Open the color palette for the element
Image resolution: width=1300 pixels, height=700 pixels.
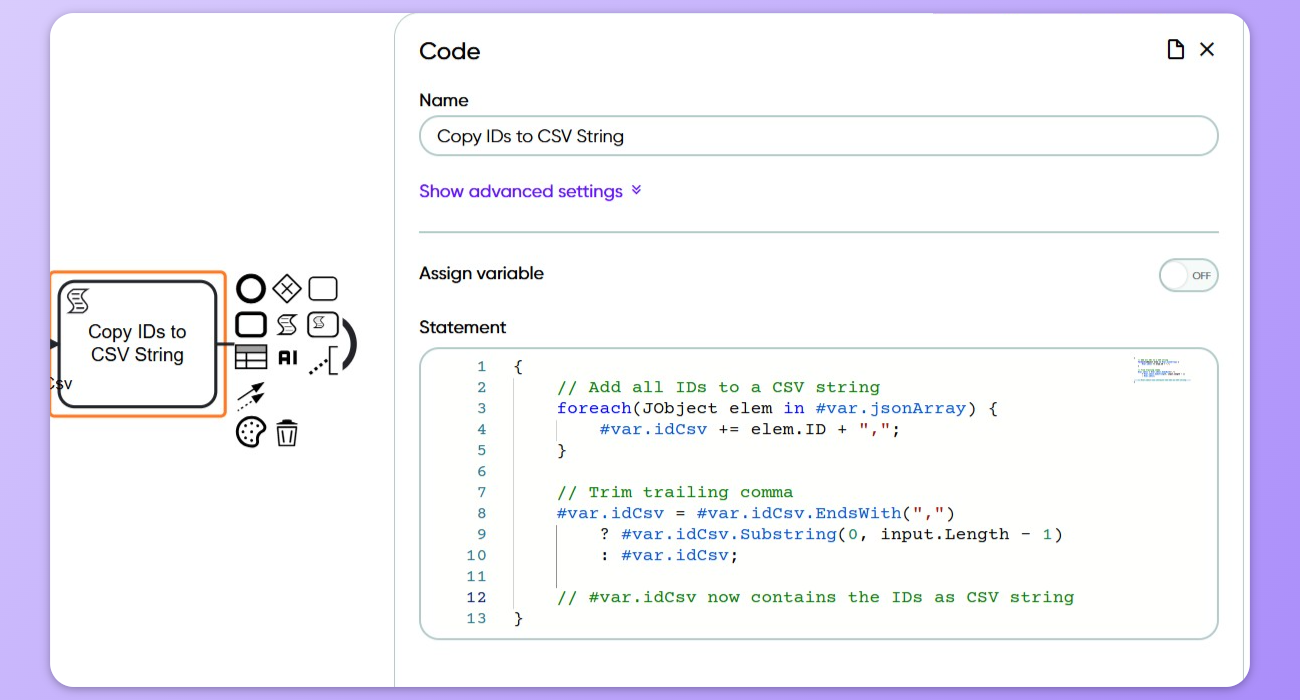click(250, 433)
